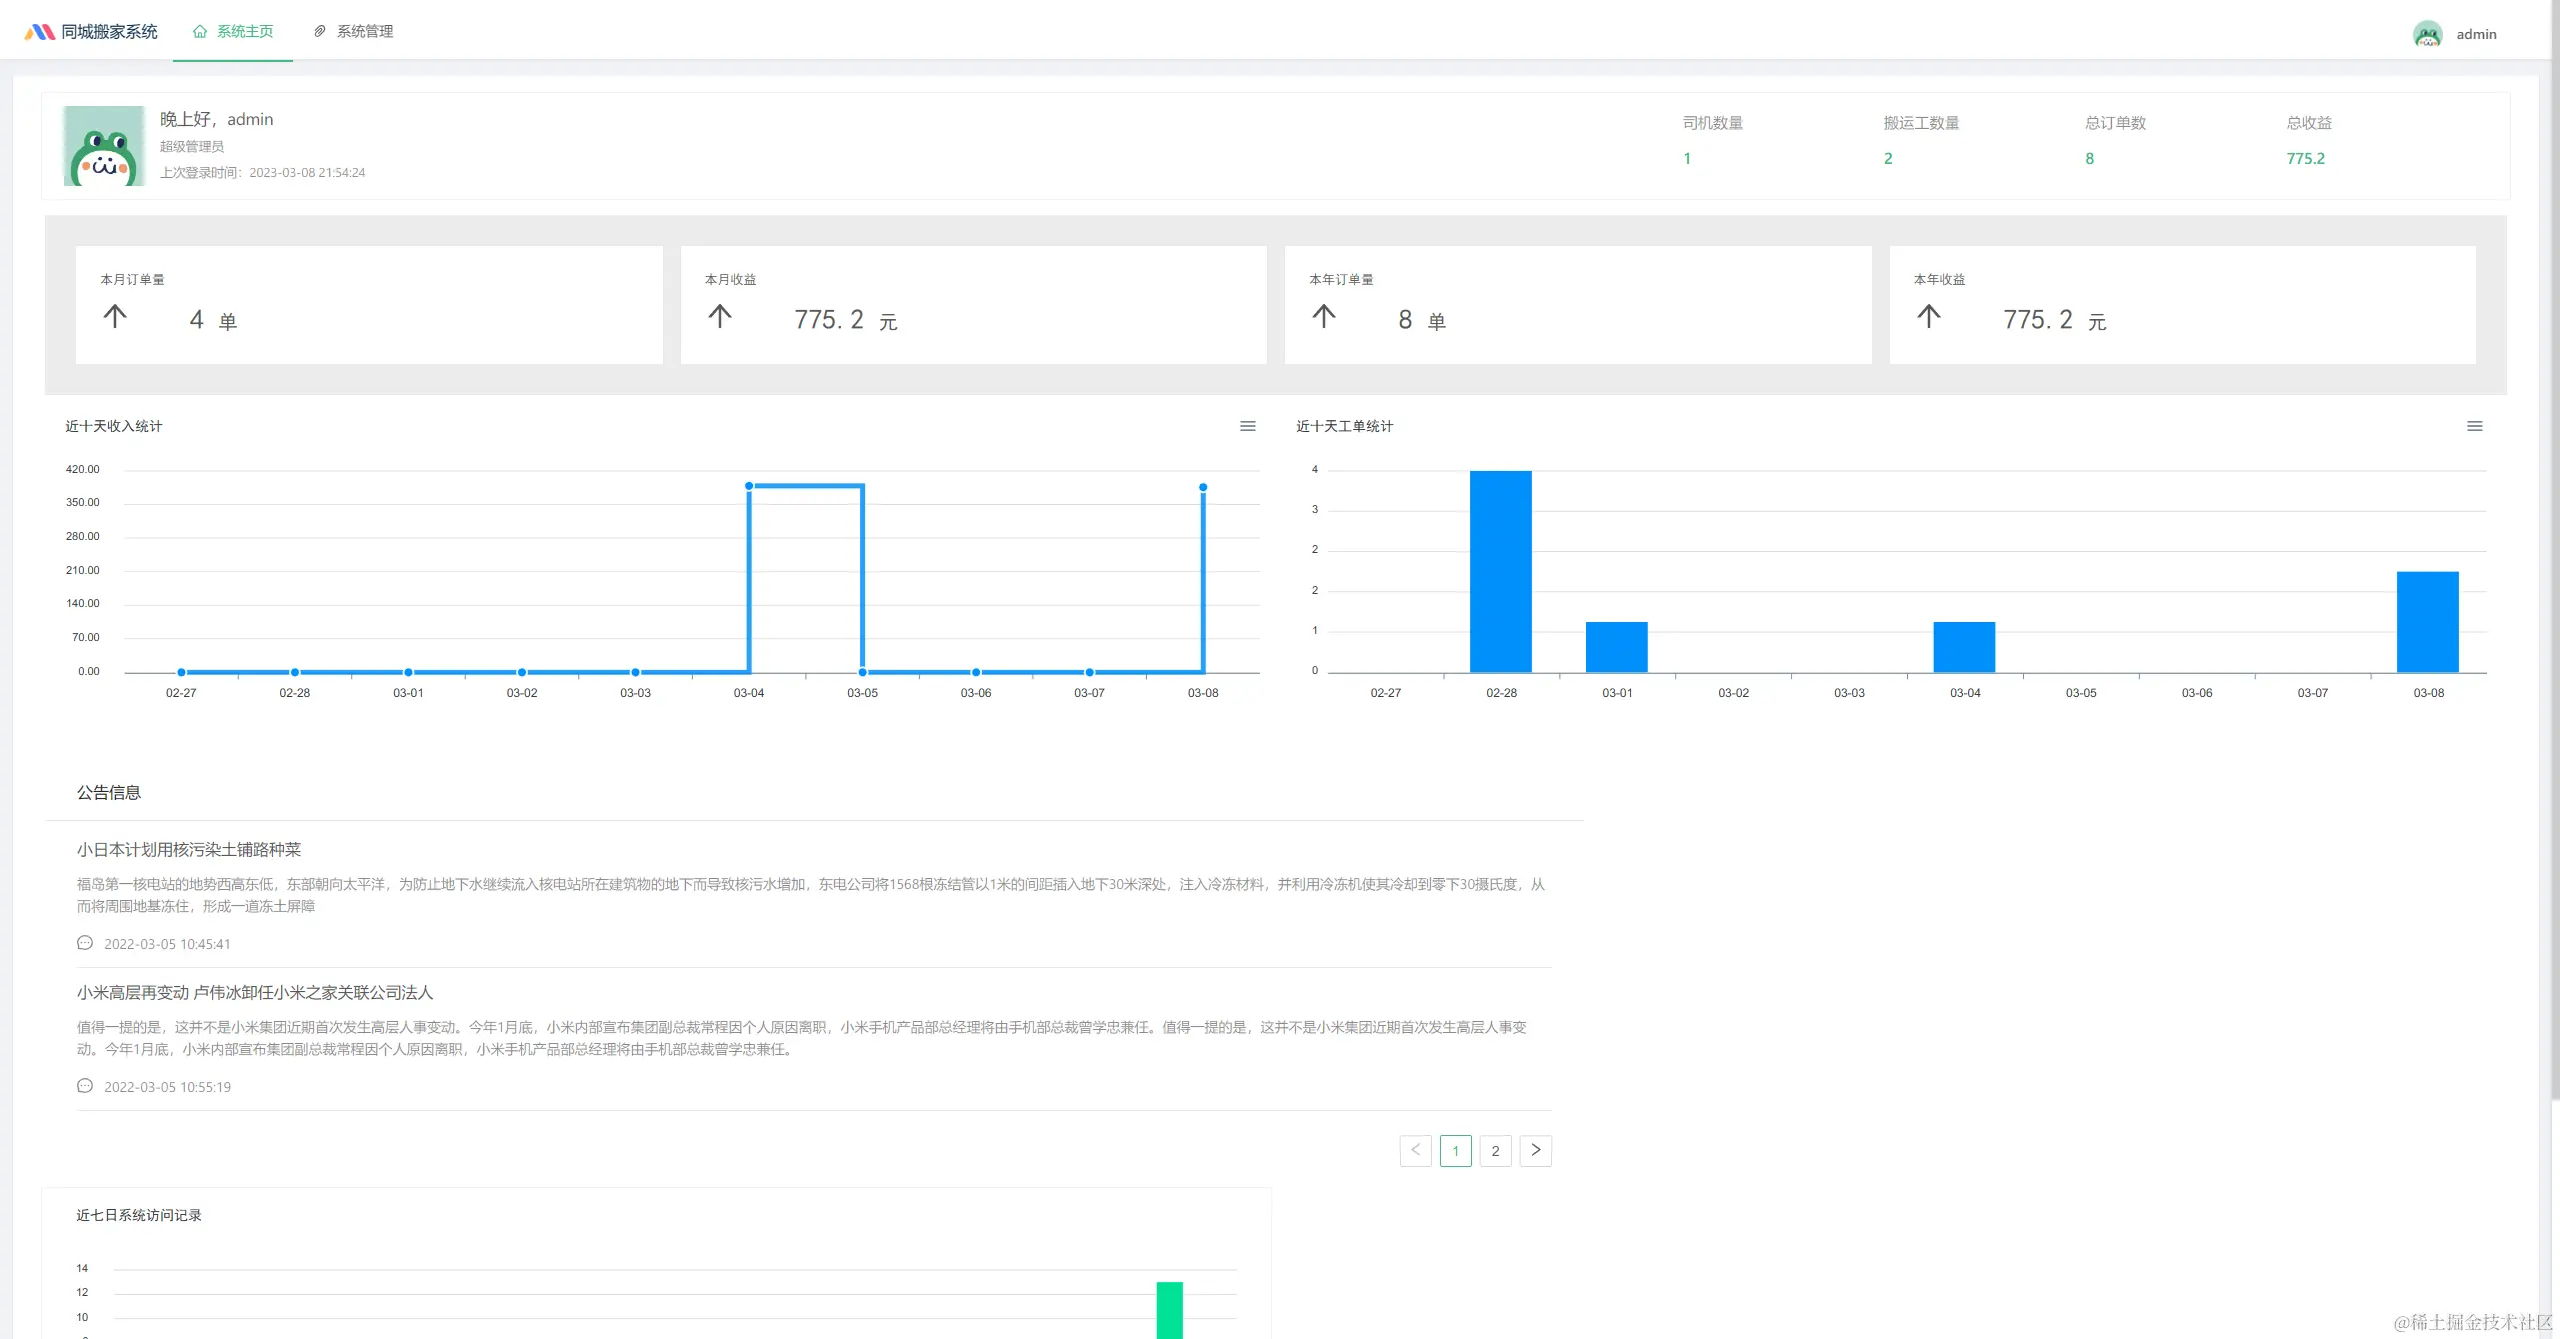2560x1339 pixels.
Task: Click the admin avatar in header
Action: tap(2427, 34)
